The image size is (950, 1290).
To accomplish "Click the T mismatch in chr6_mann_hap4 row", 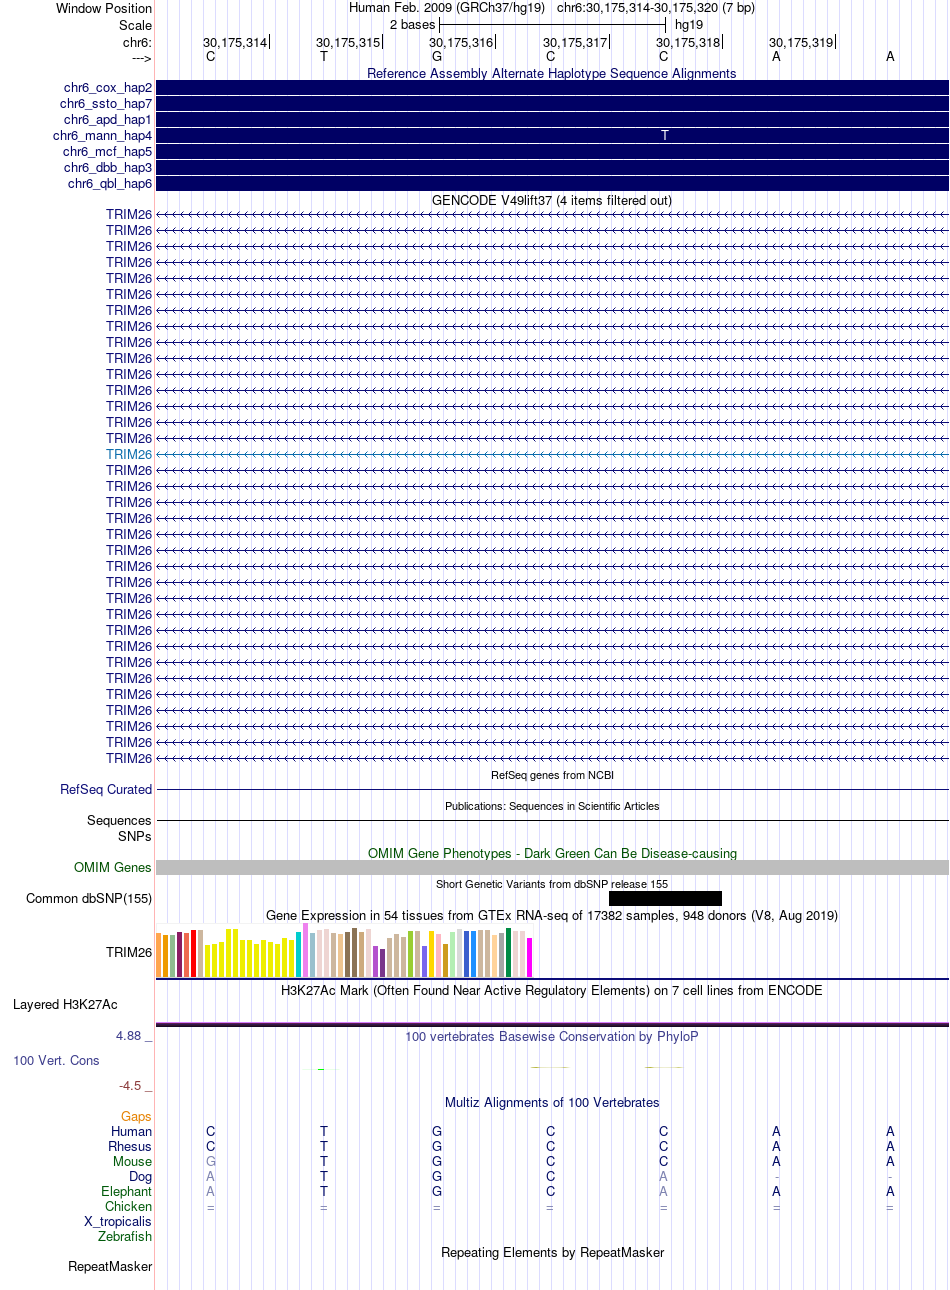I will [x=665, y=136].
